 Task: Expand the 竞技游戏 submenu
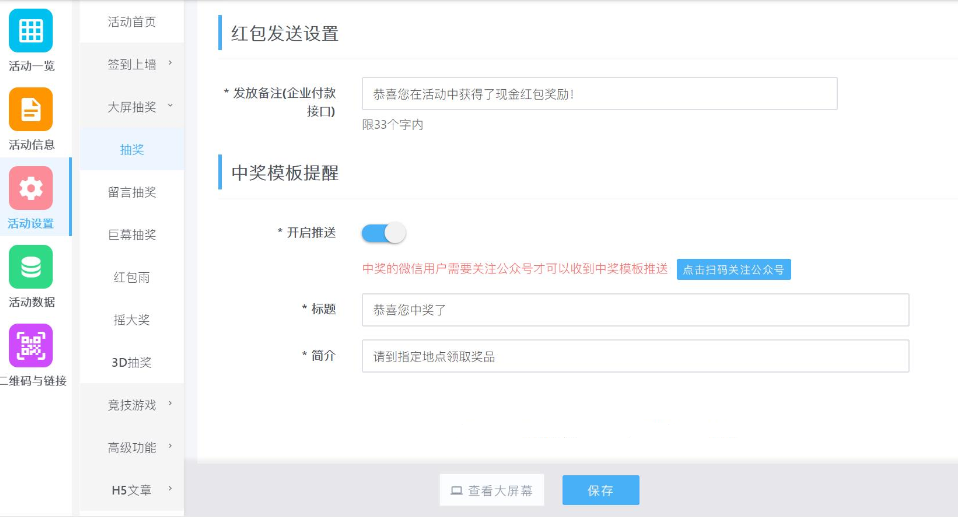(x=131, y=405)
